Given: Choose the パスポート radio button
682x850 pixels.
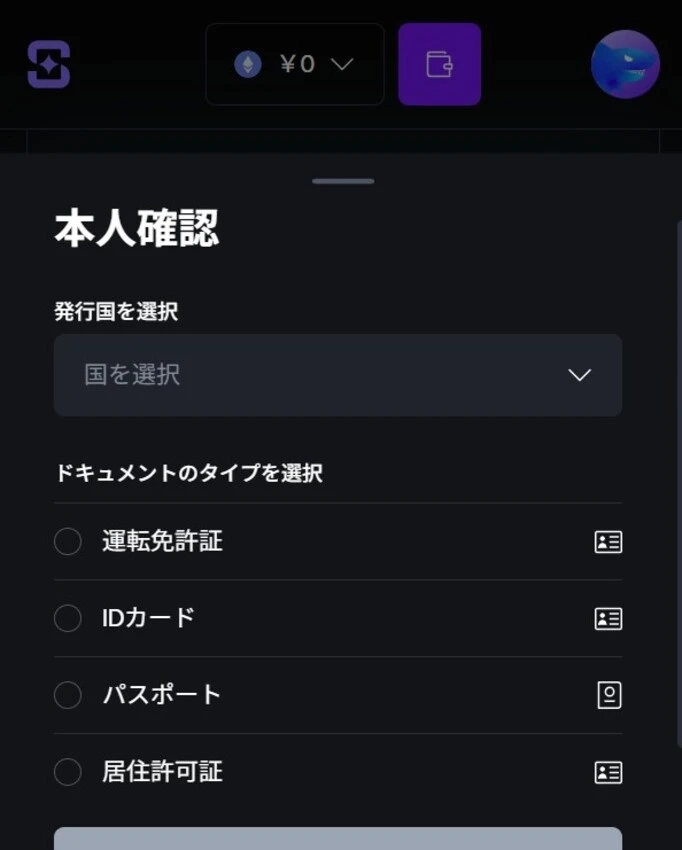Looking at the screenshot, I should click(x=68, y=695).
